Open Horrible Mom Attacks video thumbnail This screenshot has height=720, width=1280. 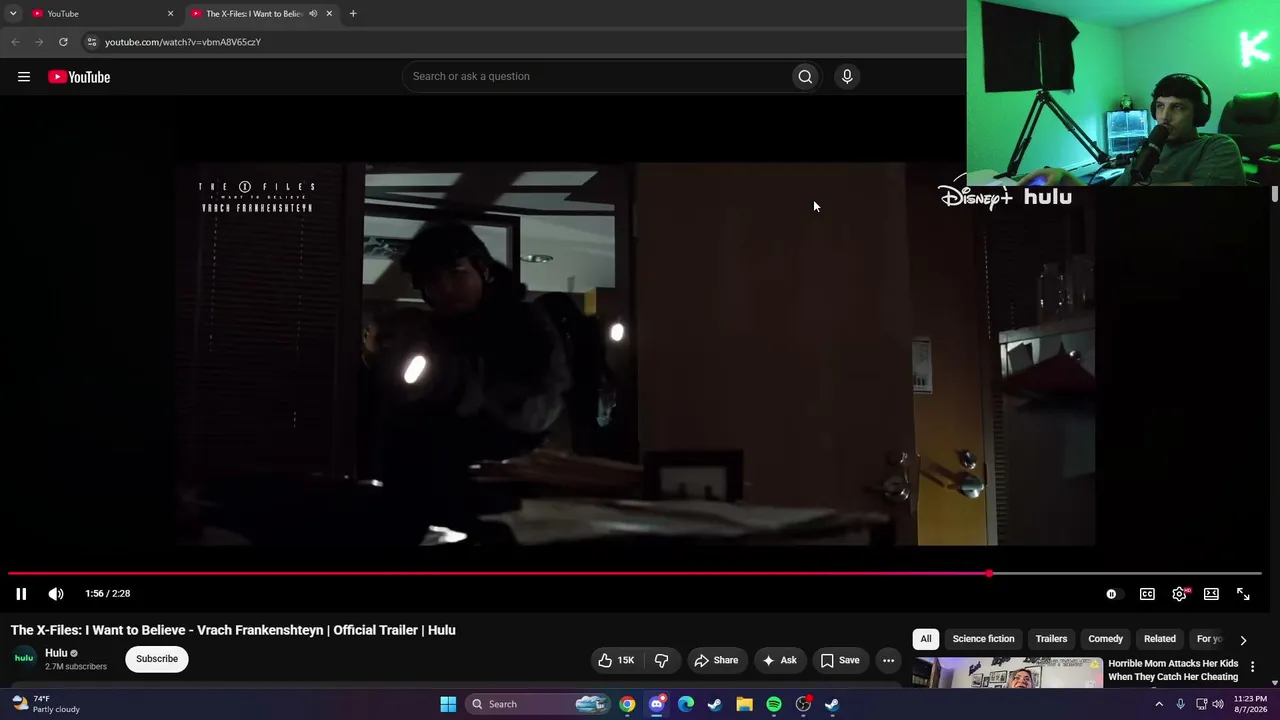1007,673
